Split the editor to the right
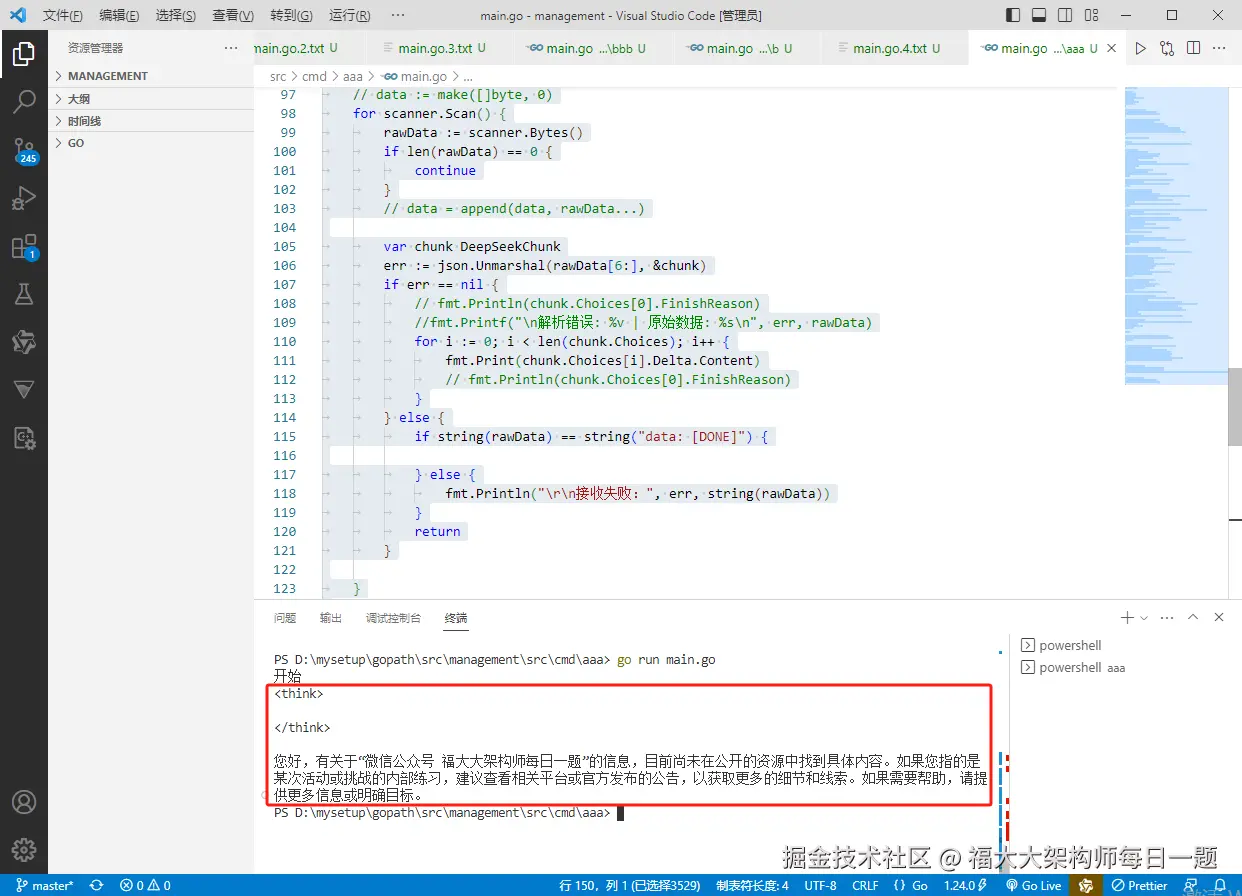 (x=1193, y=48)
